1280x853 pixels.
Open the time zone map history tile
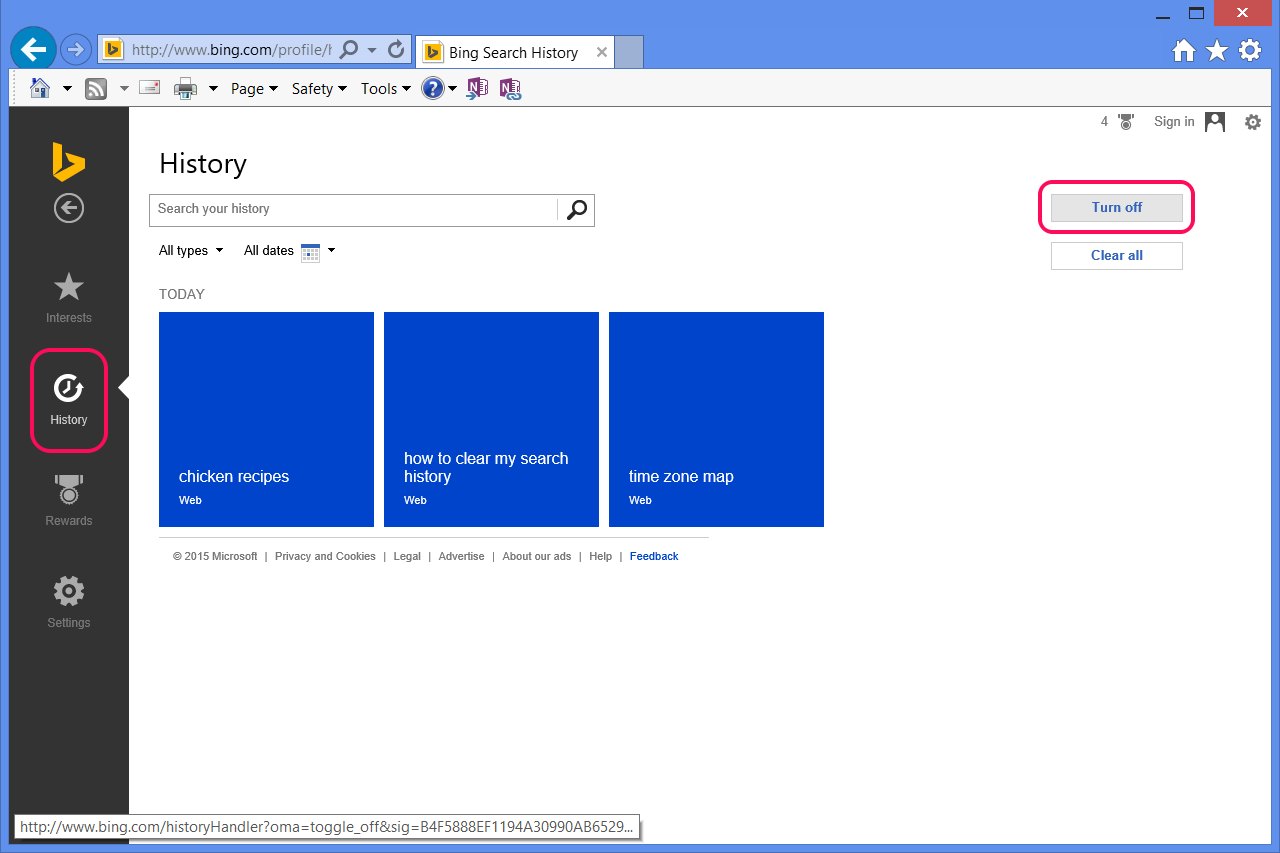[716, 419]
